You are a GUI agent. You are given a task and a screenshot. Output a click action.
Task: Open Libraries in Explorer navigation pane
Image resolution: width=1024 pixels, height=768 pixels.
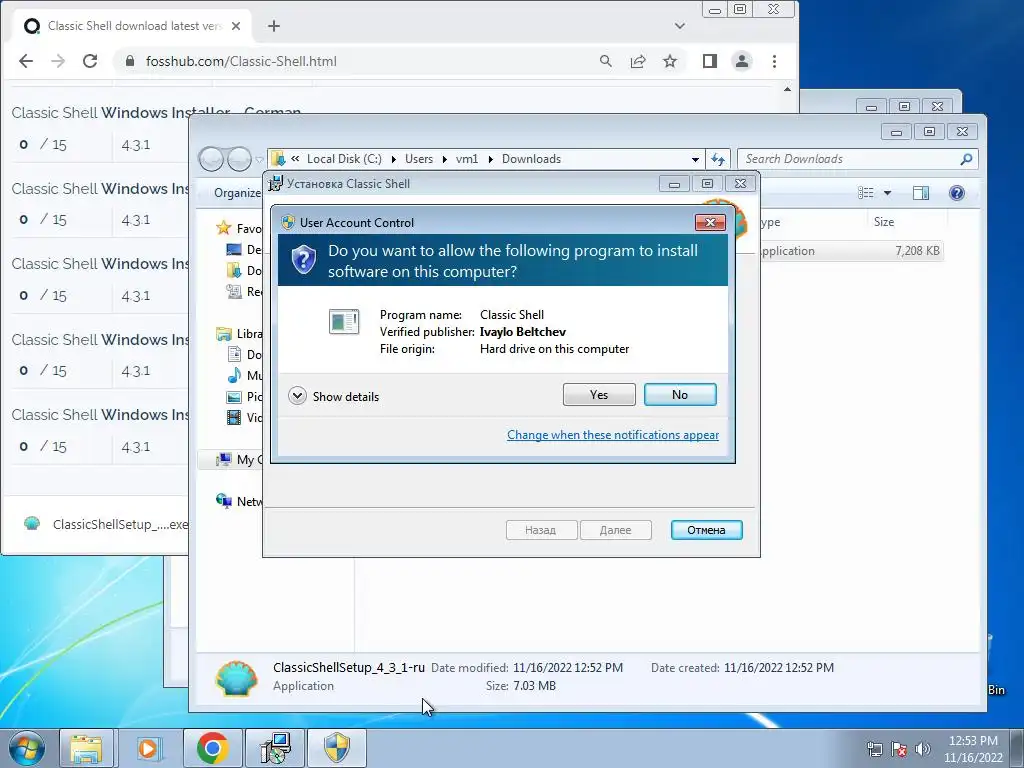(x=240, y=334)
